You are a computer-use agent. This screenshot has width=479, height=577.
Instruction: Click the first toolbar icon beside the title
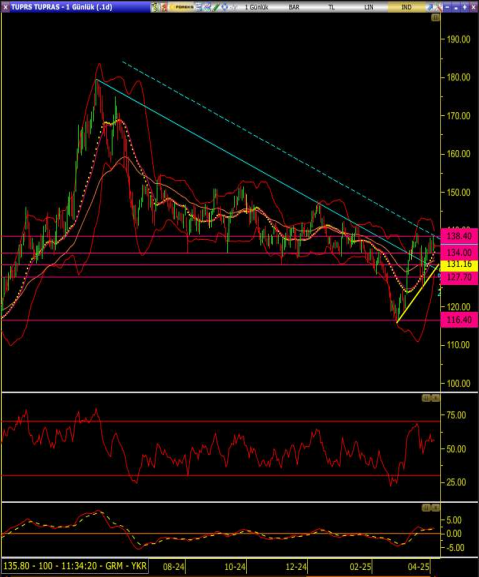[155, 7]
